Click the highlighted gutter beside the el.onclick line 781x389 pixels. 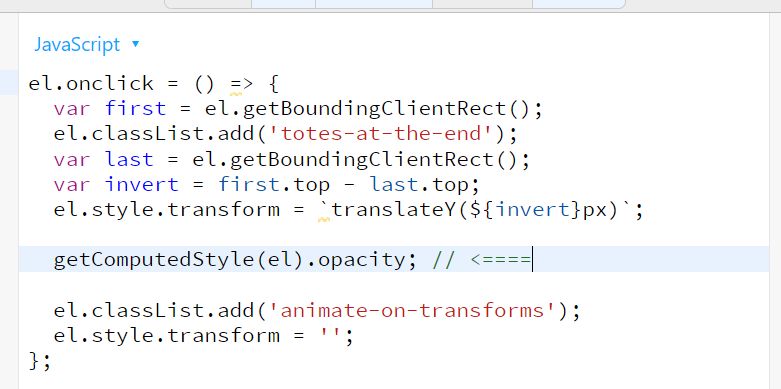click(x=9, y=82)
